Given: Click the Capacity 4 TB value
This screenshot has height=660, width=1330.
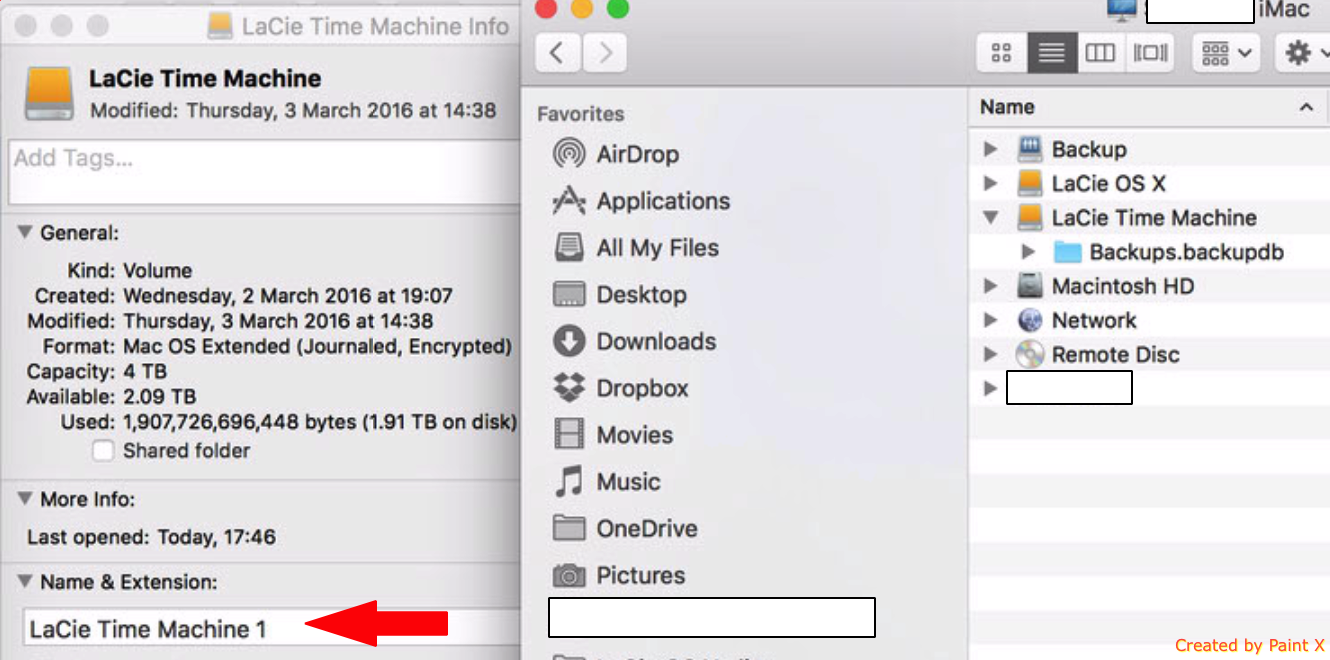Looking at the screenshot, I should point(146,372).
